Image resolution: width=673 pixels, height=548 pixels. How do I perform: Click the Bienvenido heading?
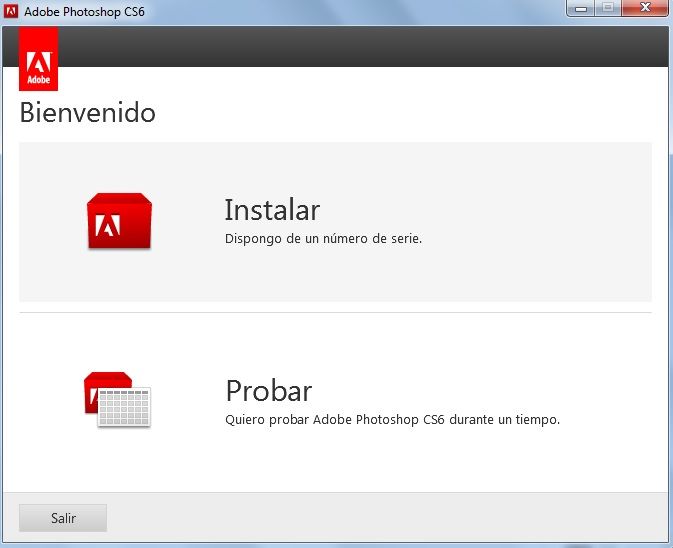[88, 113]
